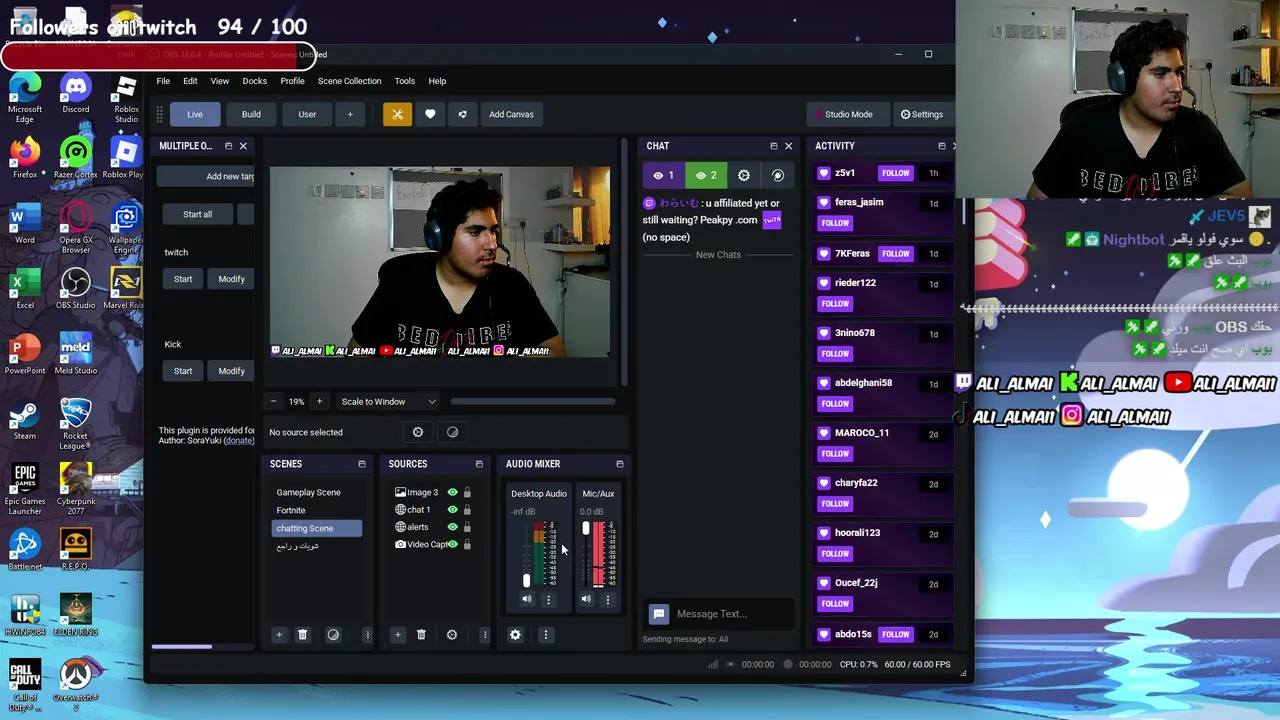The height and width of the screenshot is (720, 1280).
Task: Switch to the User layout tab
Action: pos(307,114)
